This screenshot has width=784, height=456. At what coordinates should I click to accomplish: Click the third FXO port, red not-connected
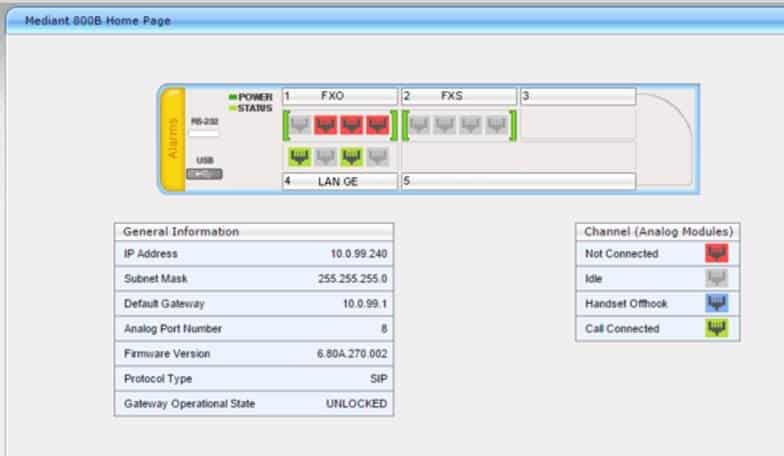click(x=352, y=125)
